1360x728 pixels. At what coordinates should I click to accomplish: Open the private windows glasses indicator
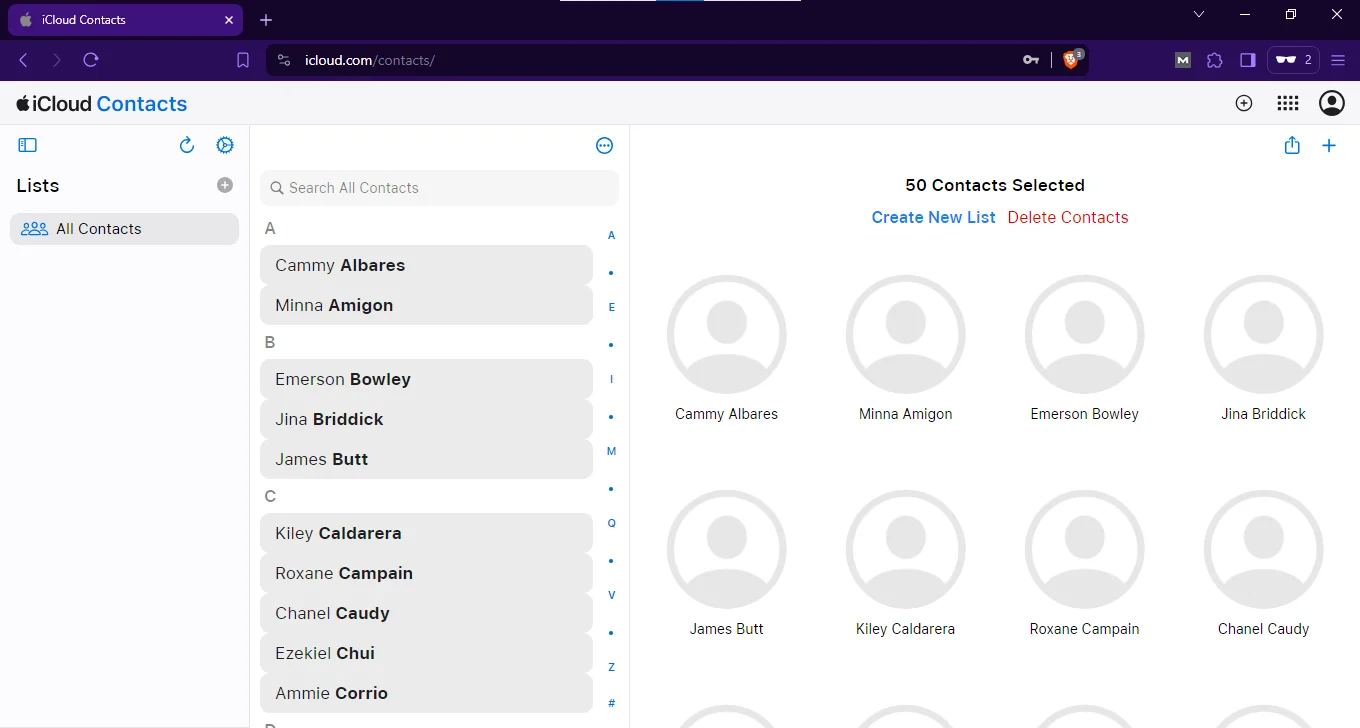1293,60
